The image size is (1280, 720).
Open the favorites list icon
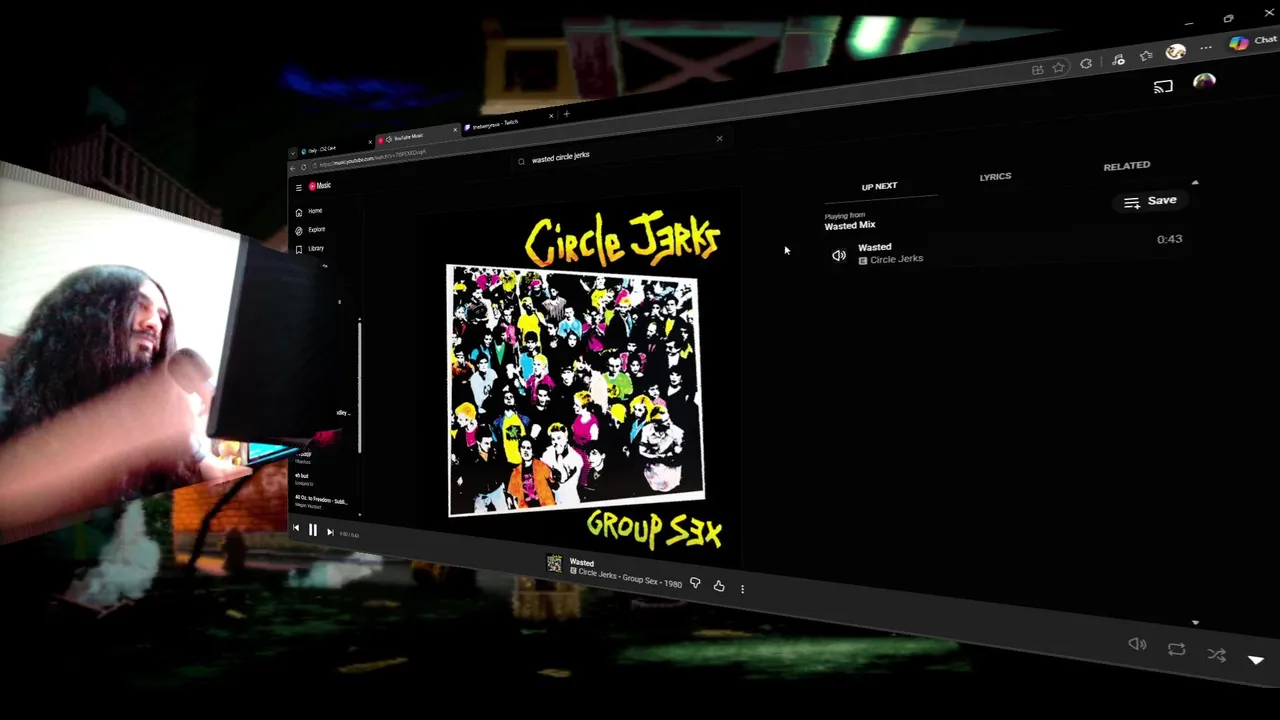point(1146,56)
